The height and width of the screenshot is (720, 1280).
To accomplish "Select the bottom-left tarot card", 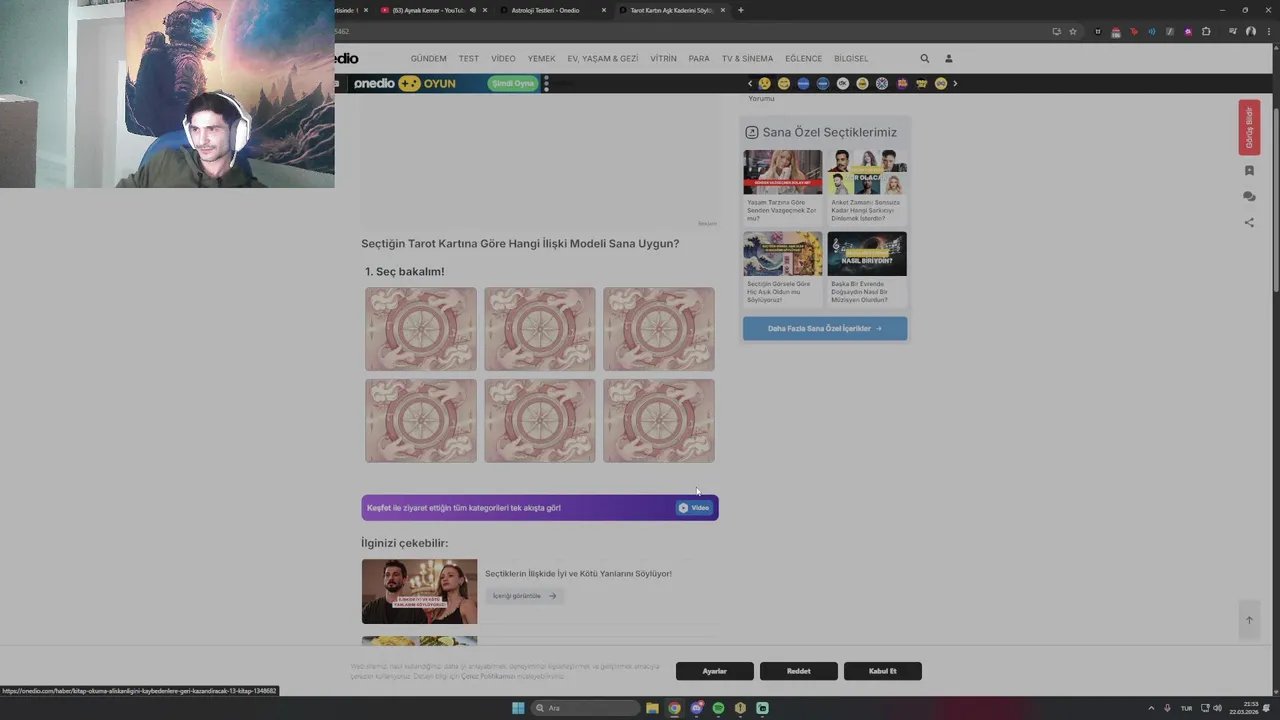I will coord(421,421).
